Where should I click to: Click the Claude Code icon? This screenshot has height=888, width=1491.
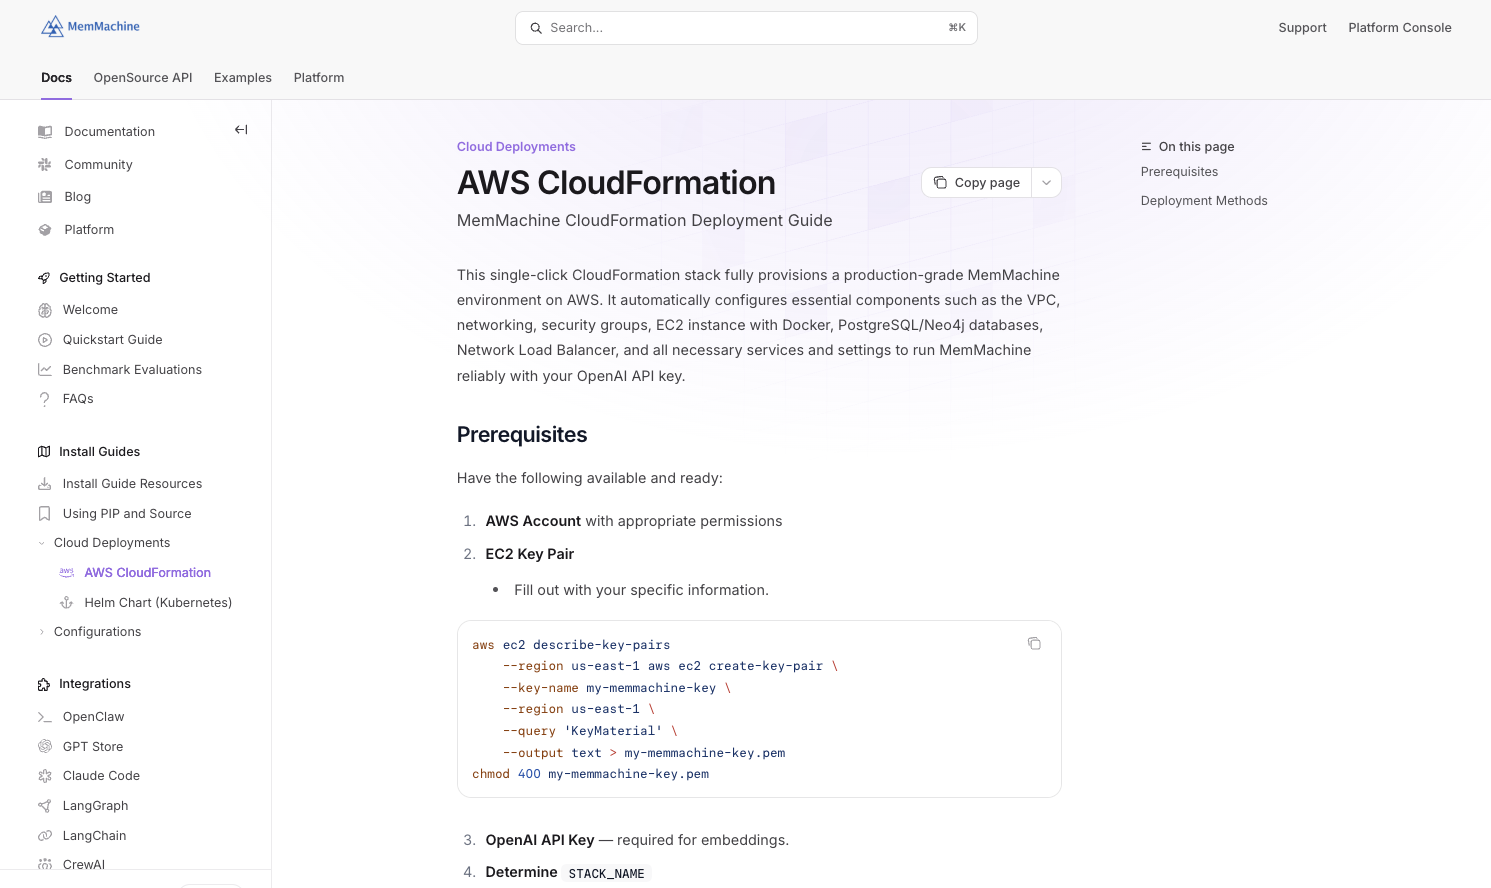45,776
